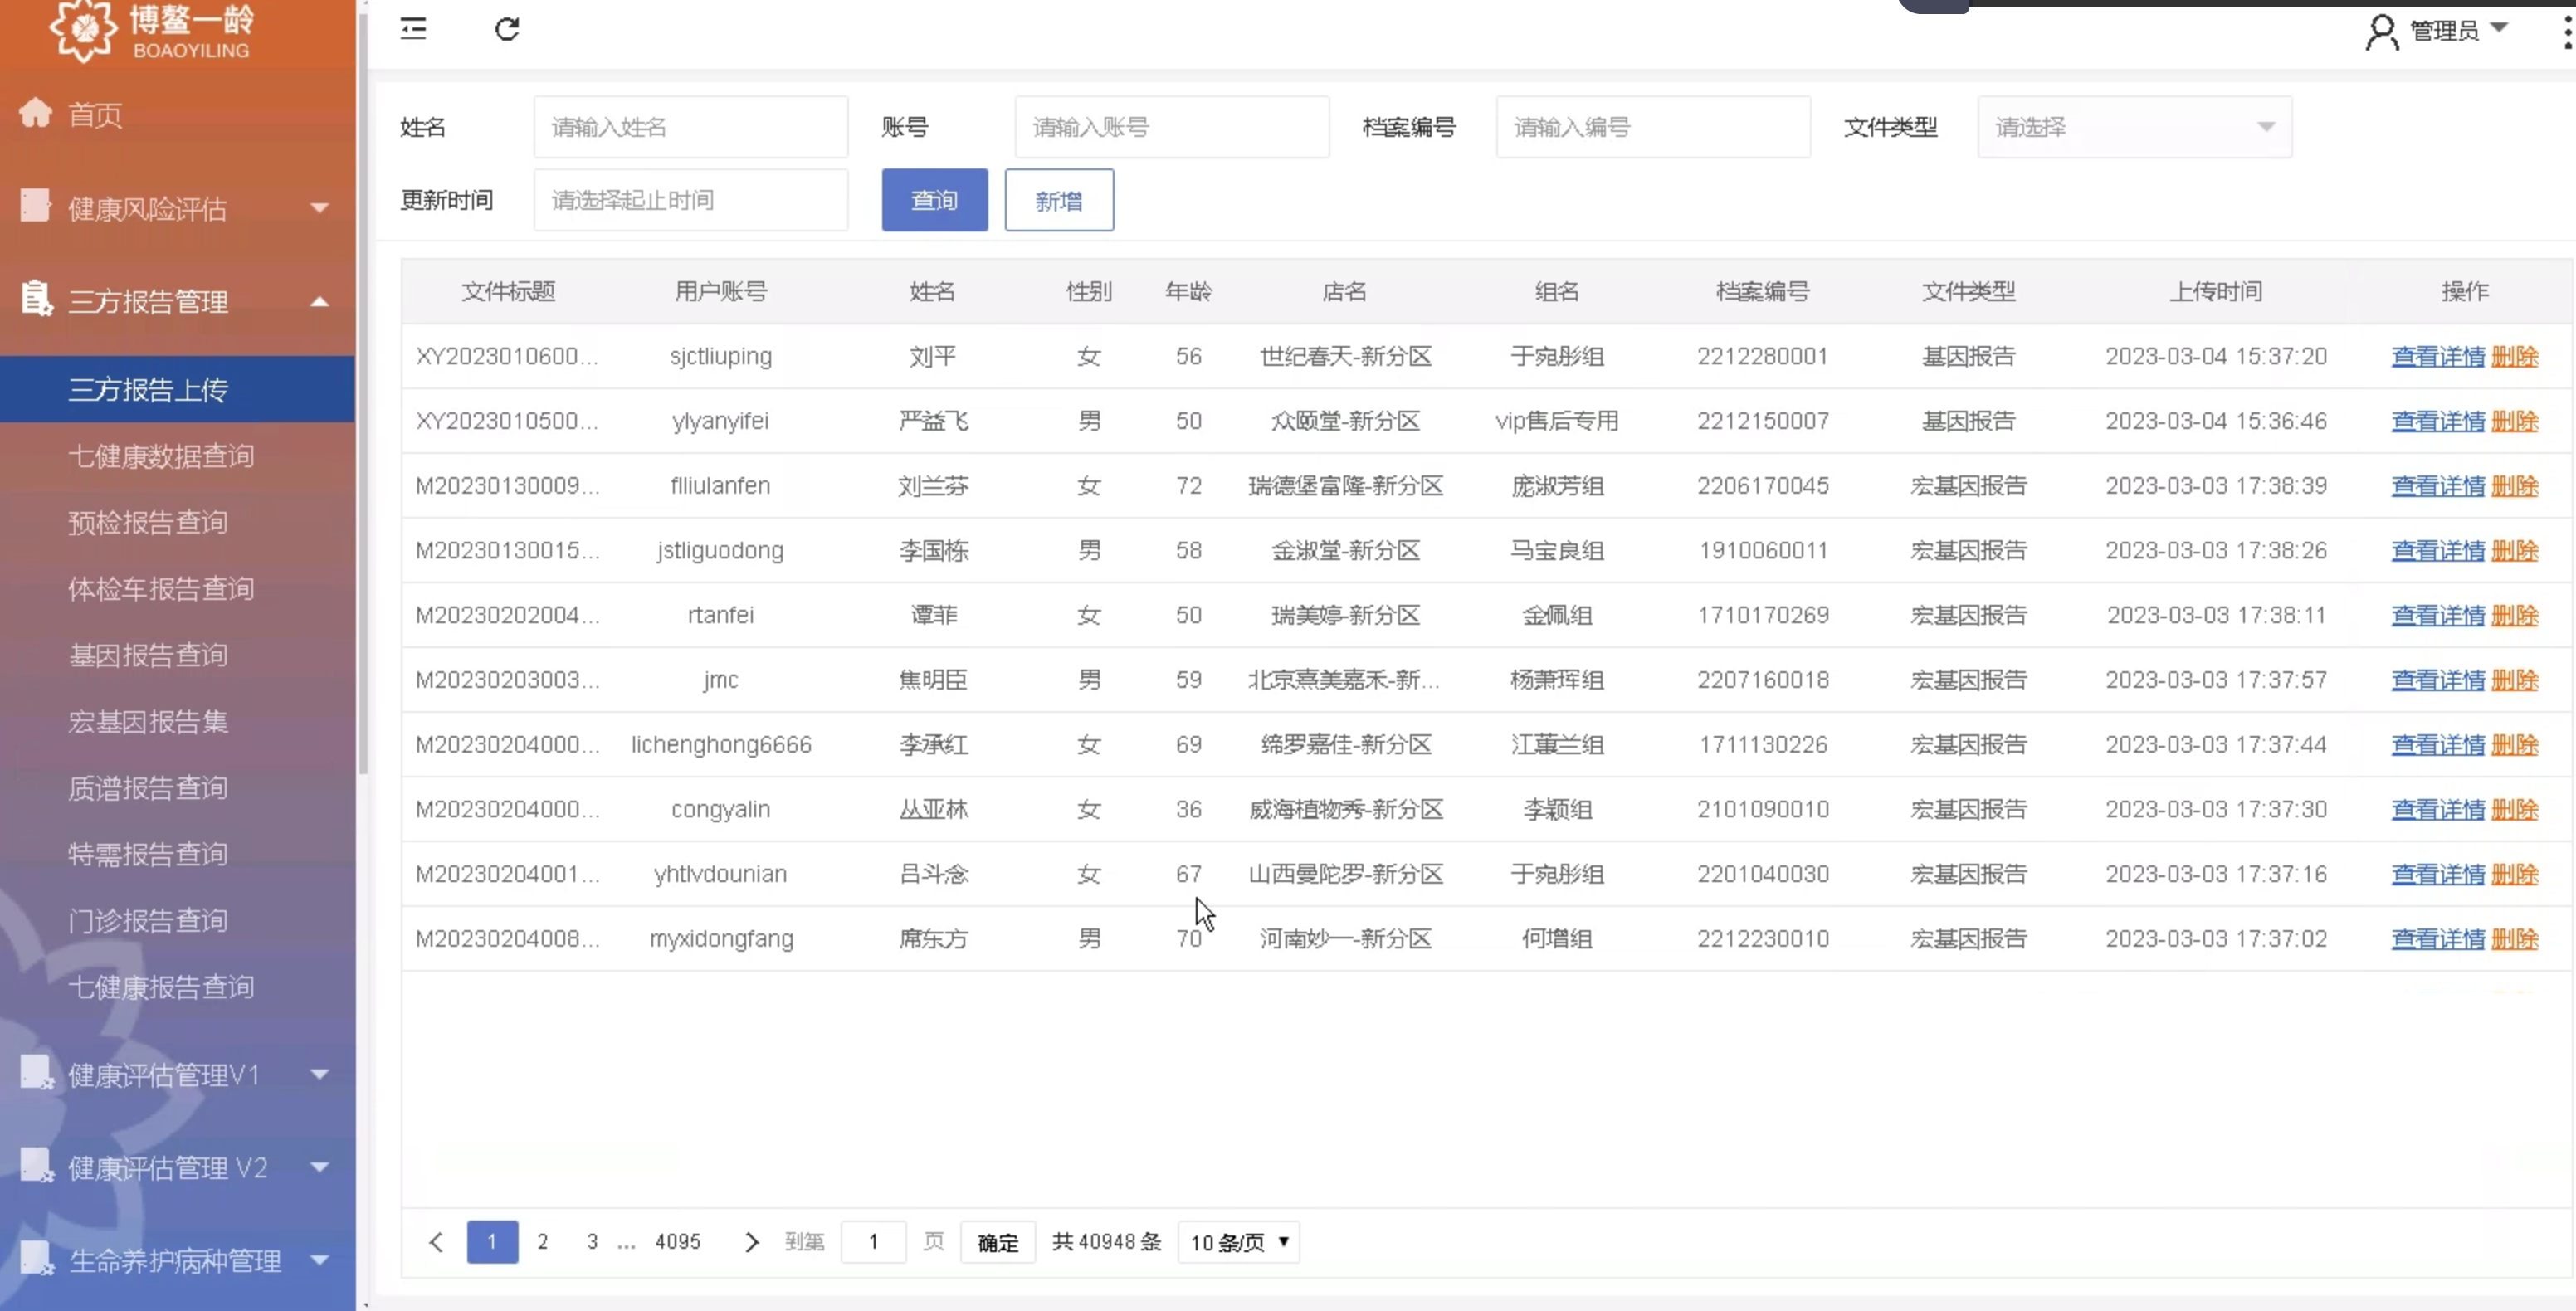
Task: Open 七健康报告查询 in the sidebar
Action: [x=161, y=987]
